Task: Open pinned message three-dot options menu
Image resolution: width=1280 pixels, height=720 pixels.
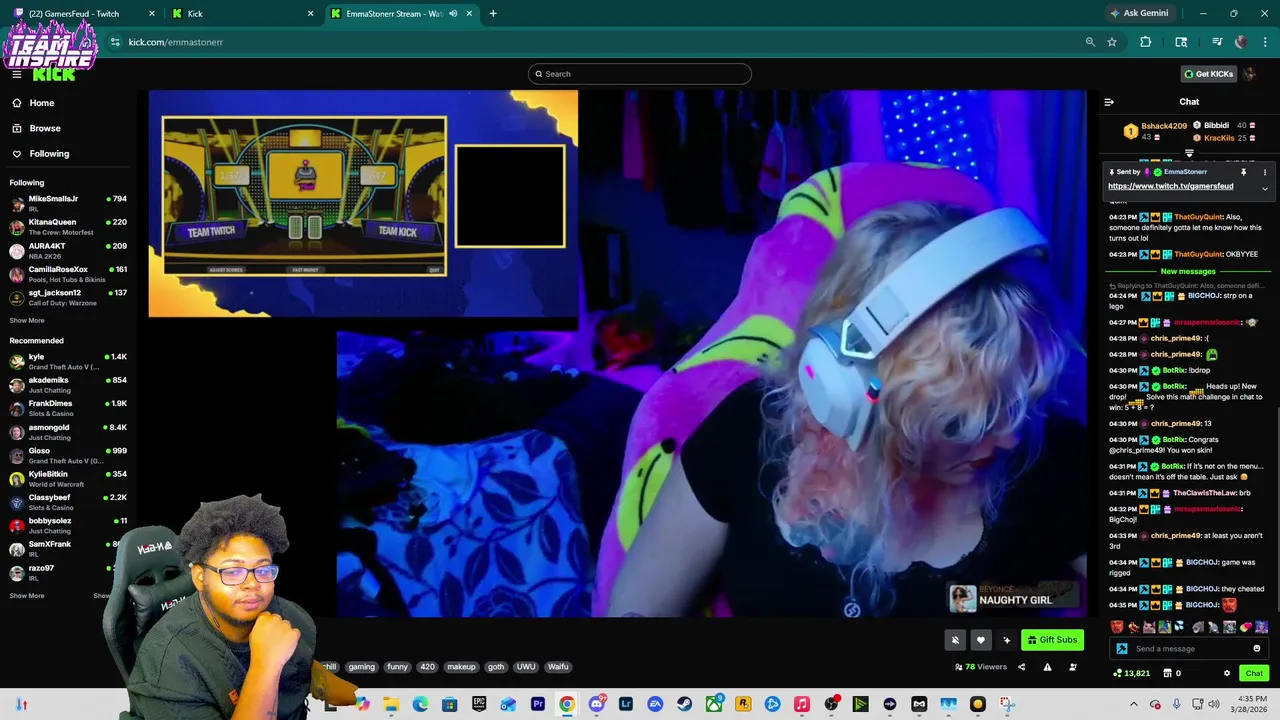Action: 1264,172
